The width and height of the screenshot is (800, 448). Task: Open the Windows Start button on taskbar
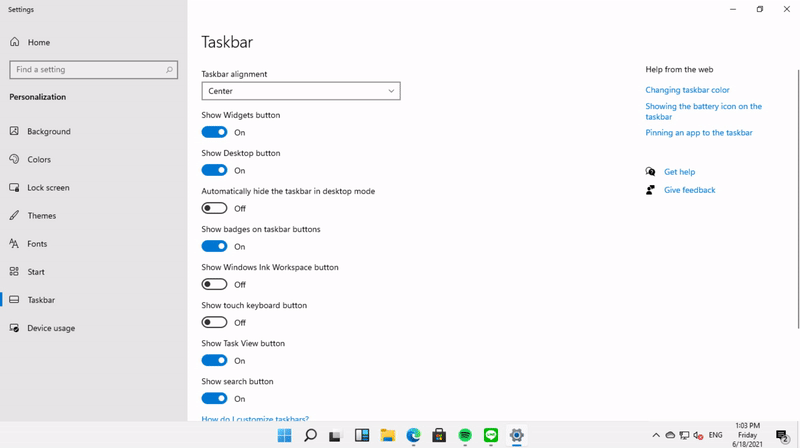284,435
